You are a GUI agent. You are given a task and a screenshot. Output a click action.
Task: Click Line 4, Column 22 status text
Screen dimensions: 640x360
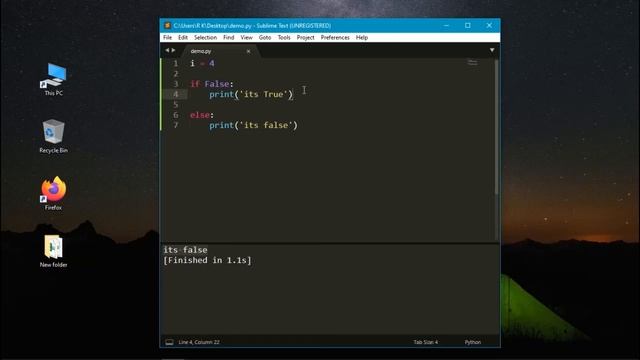coord(199,342)
